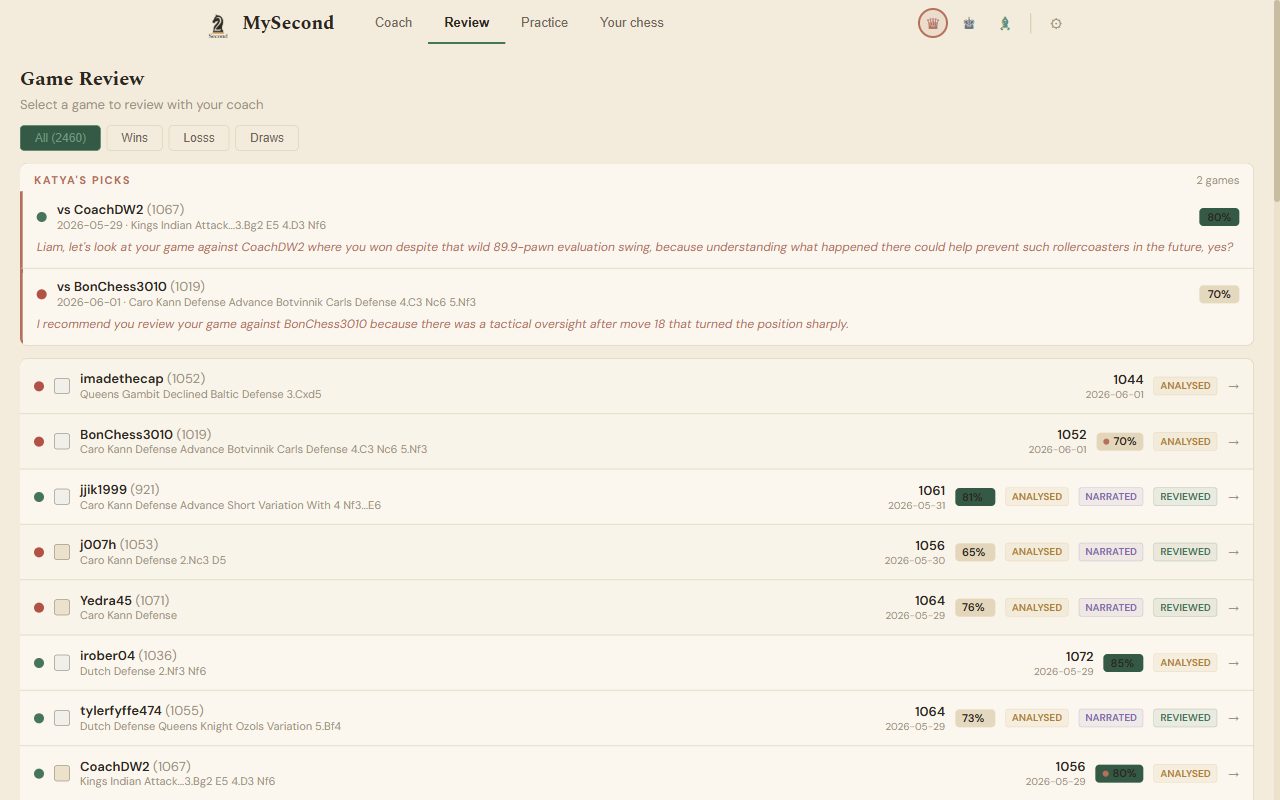Open irober04 game via arrow icon
The image size is (1280, 800).
tap(1233, 663)
